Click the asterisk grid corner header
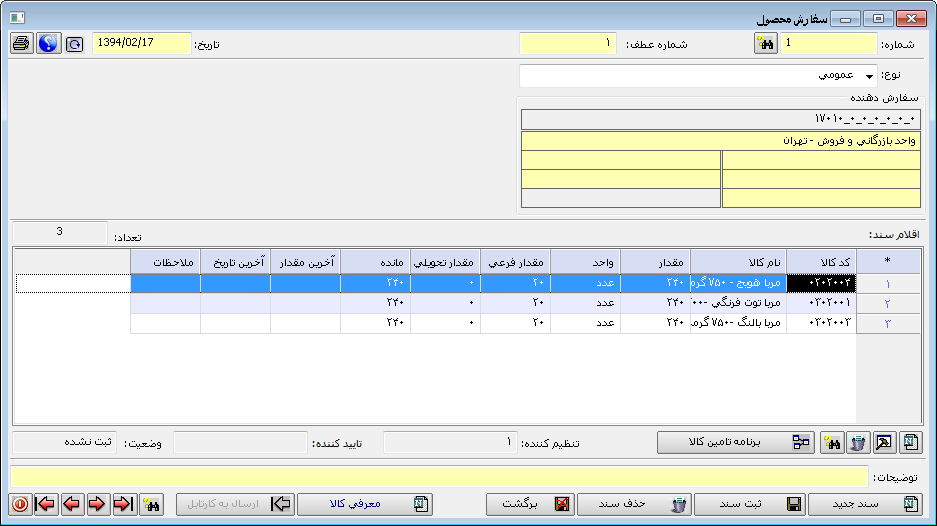The height and width of the screenshot is (526, 937). click(888, 262)
